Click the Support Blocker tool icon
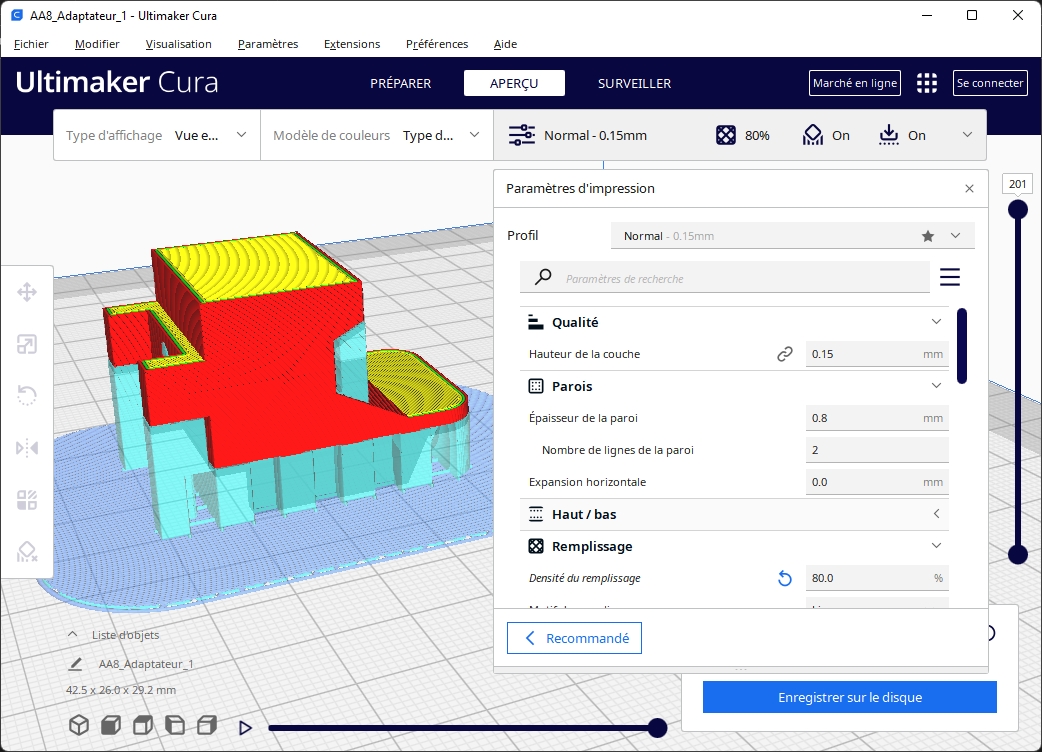This screenshot has width=1042, height=752. [x=27, y=552]
